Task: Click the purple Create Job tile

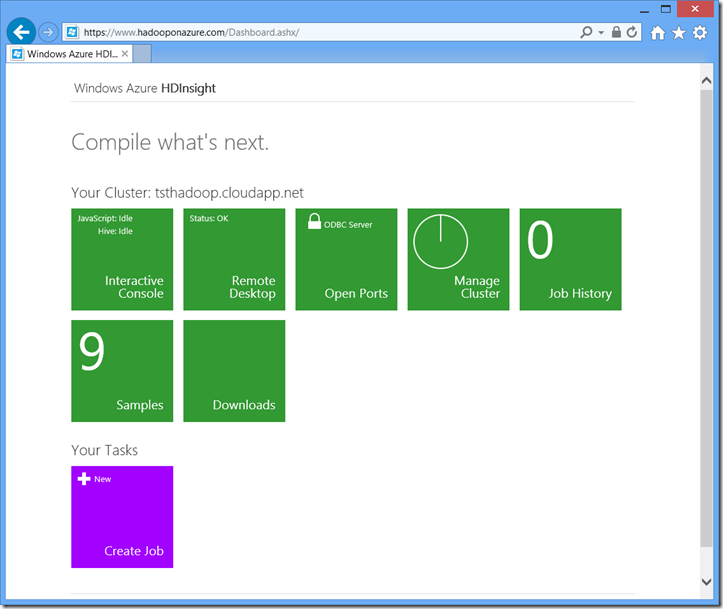Action: pos(122,517)
